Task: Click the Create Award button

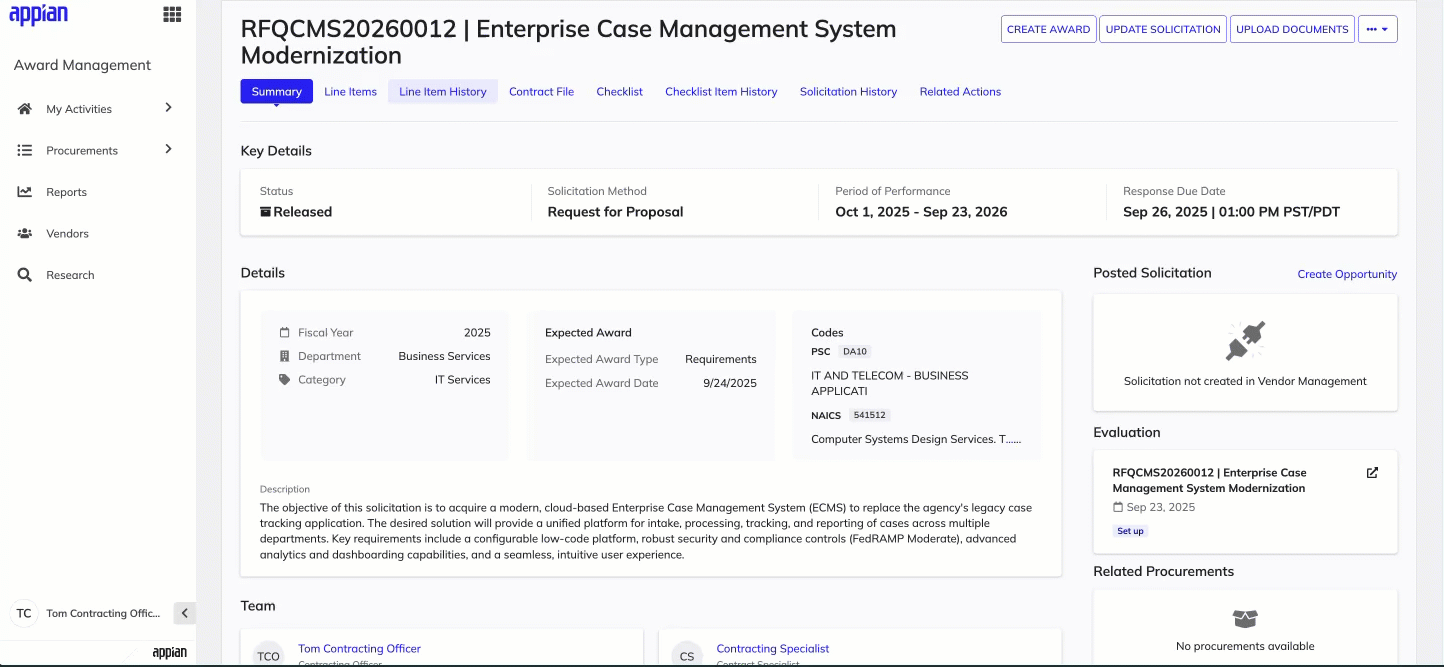Action: 1048,29
